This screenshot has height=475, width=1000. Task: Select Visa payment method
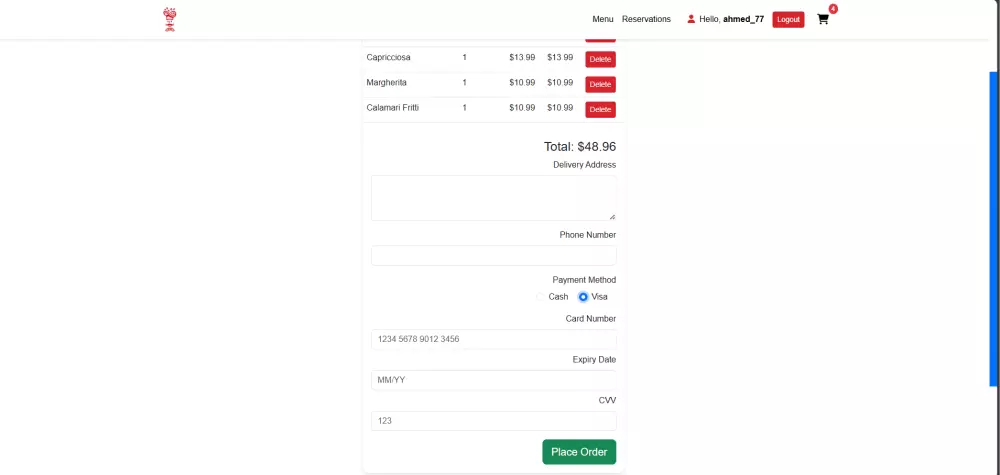[x=583, y=296]
